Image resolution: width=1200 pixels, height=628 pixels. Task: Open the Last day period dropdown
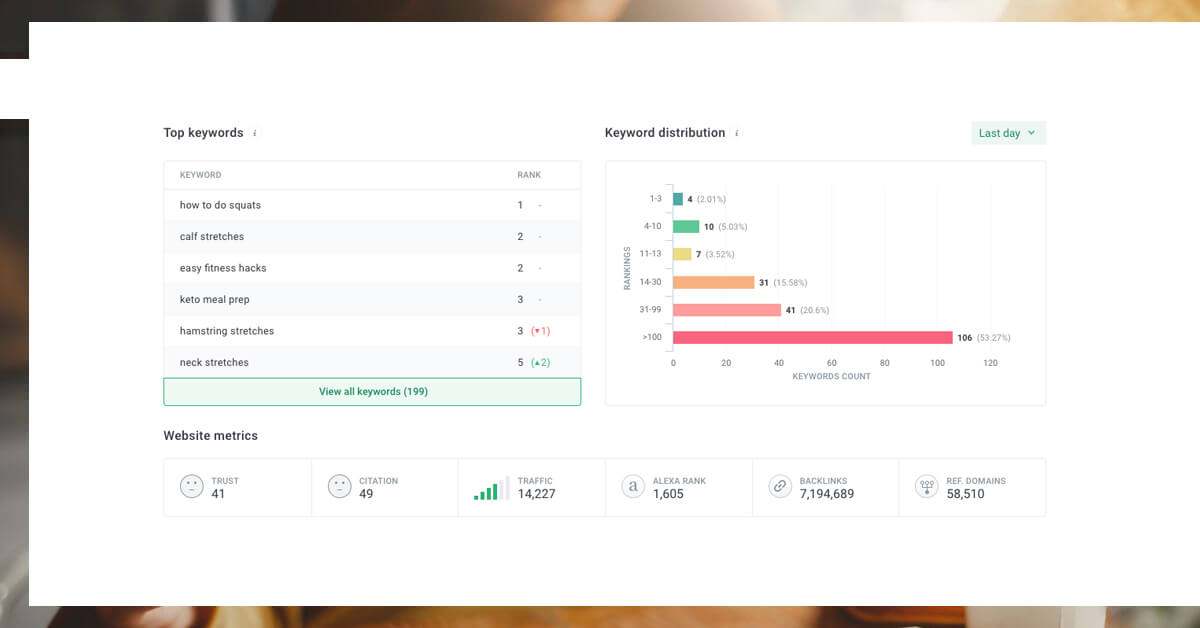pos(1008,133)
